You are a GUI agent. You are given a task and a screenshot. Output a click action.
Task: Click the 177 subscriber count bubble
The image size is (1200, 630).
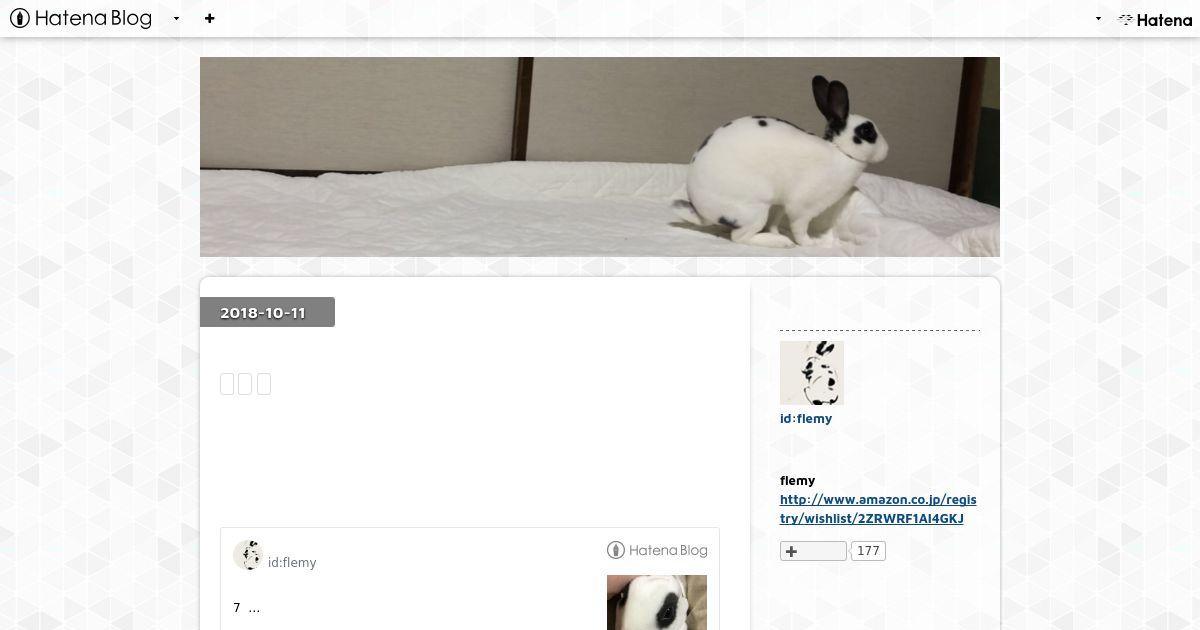tap(868, 551)
